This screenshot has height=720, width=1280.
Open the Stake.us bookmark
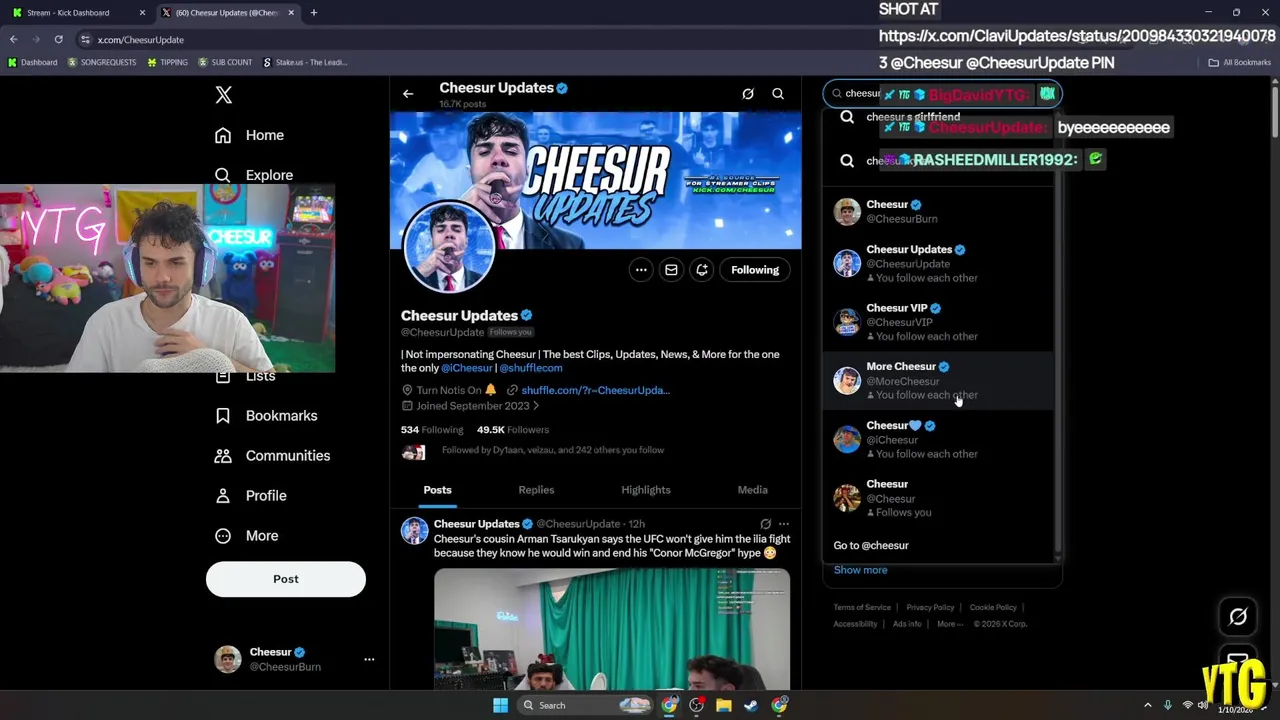(x=305, y=63)
